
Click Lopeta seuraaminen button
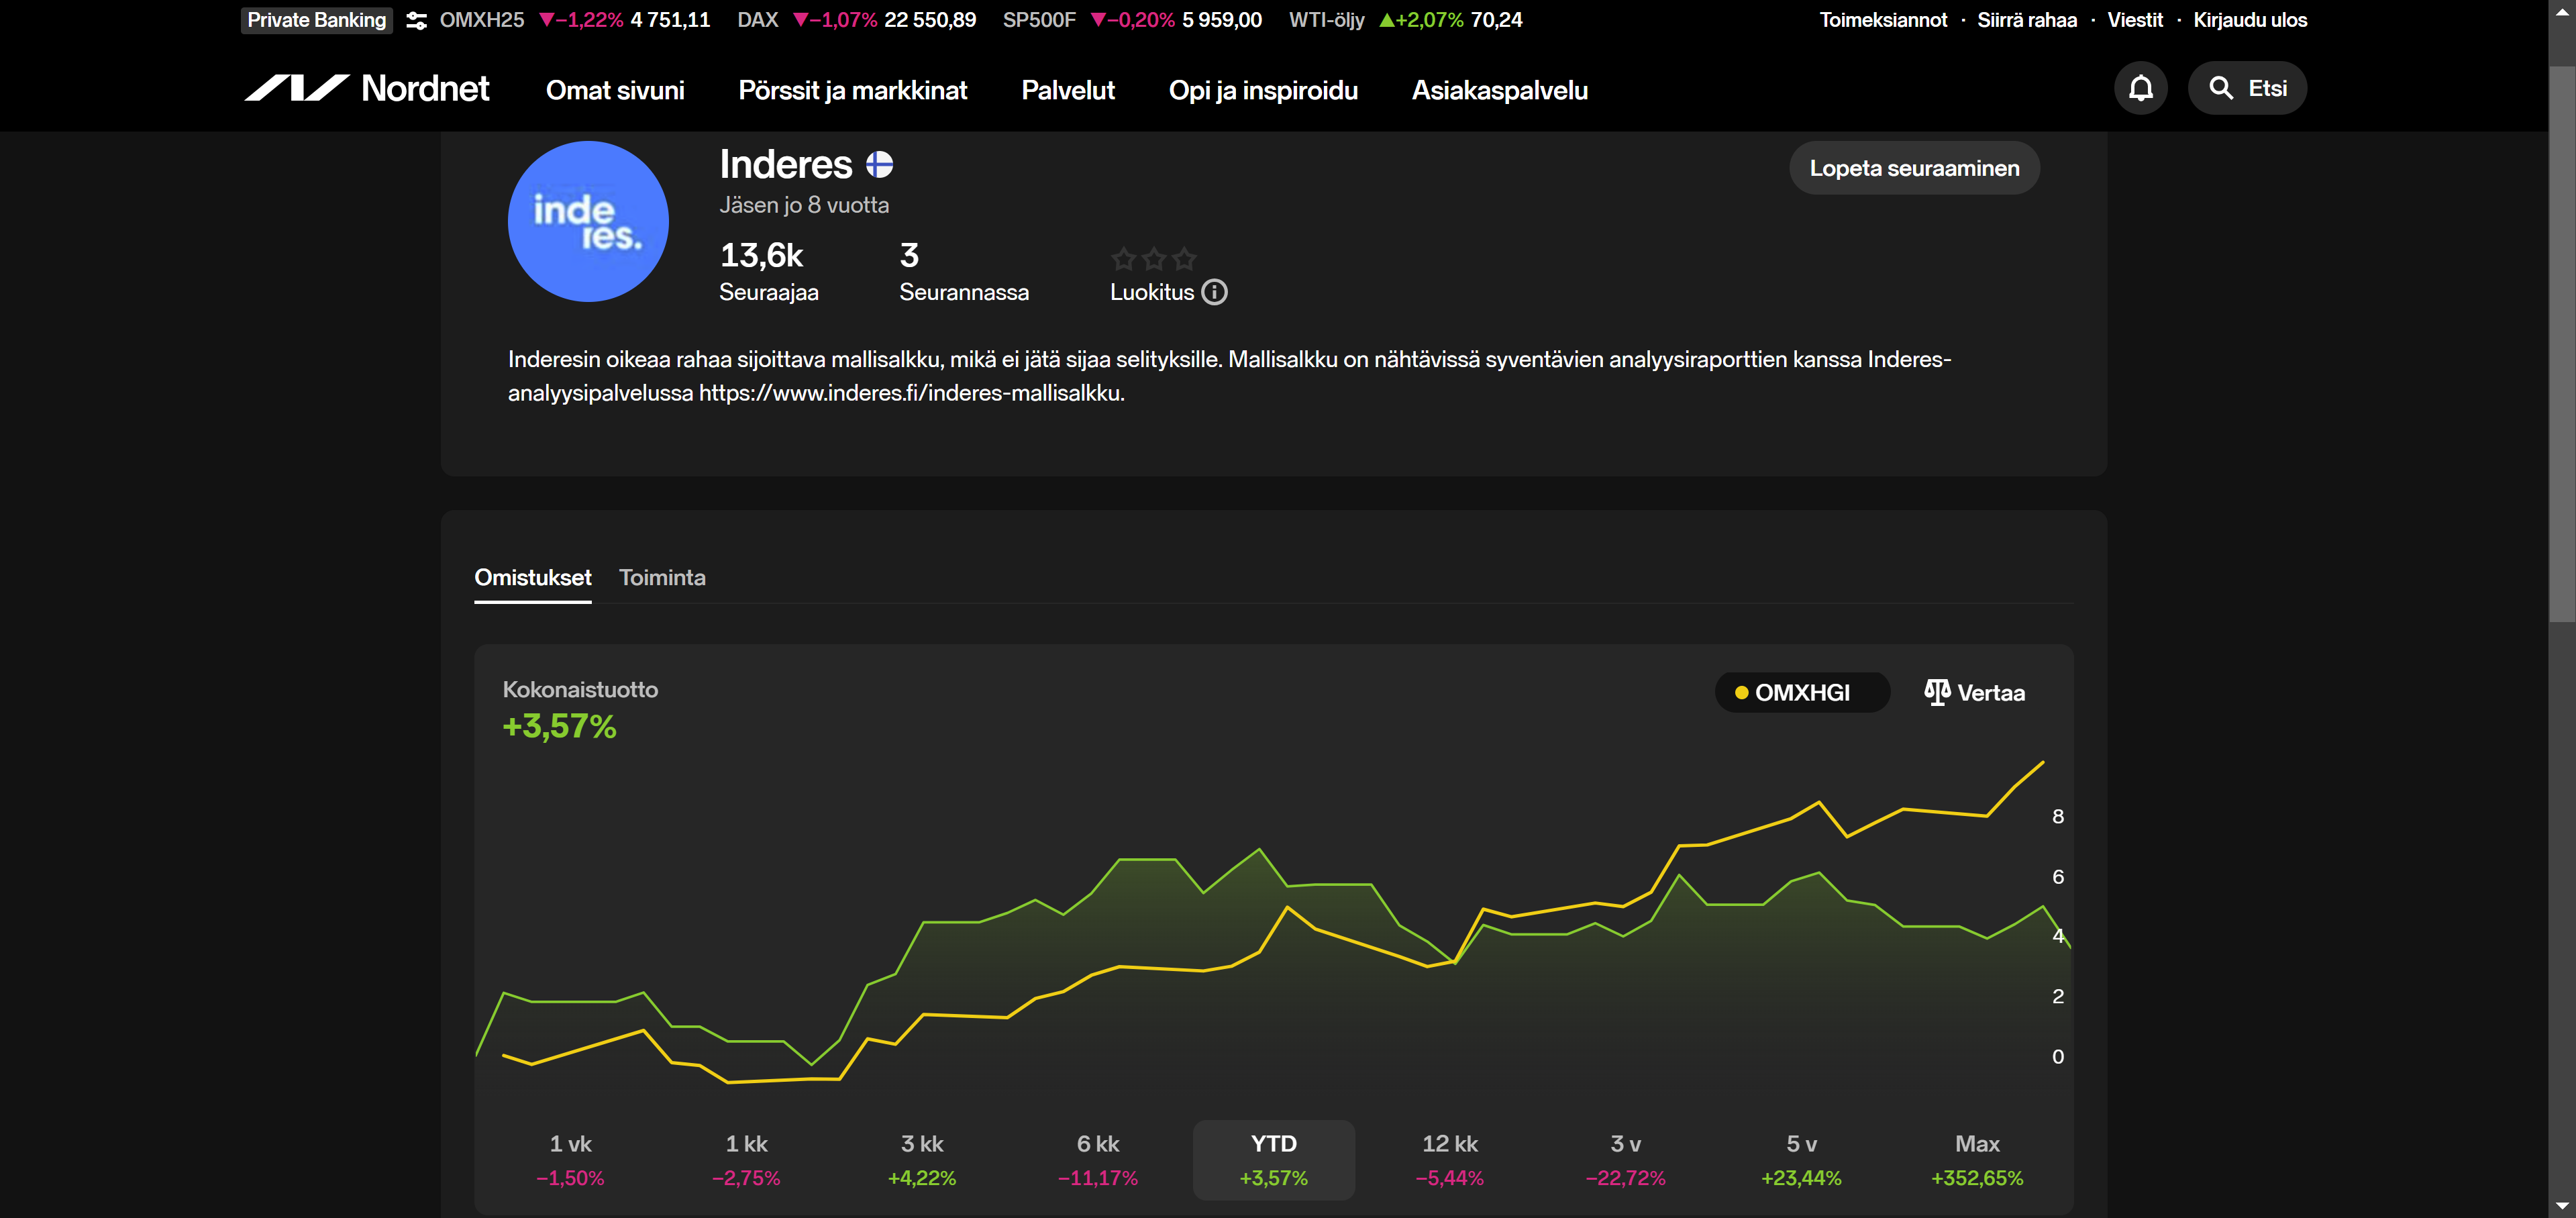pos(1914,168)
